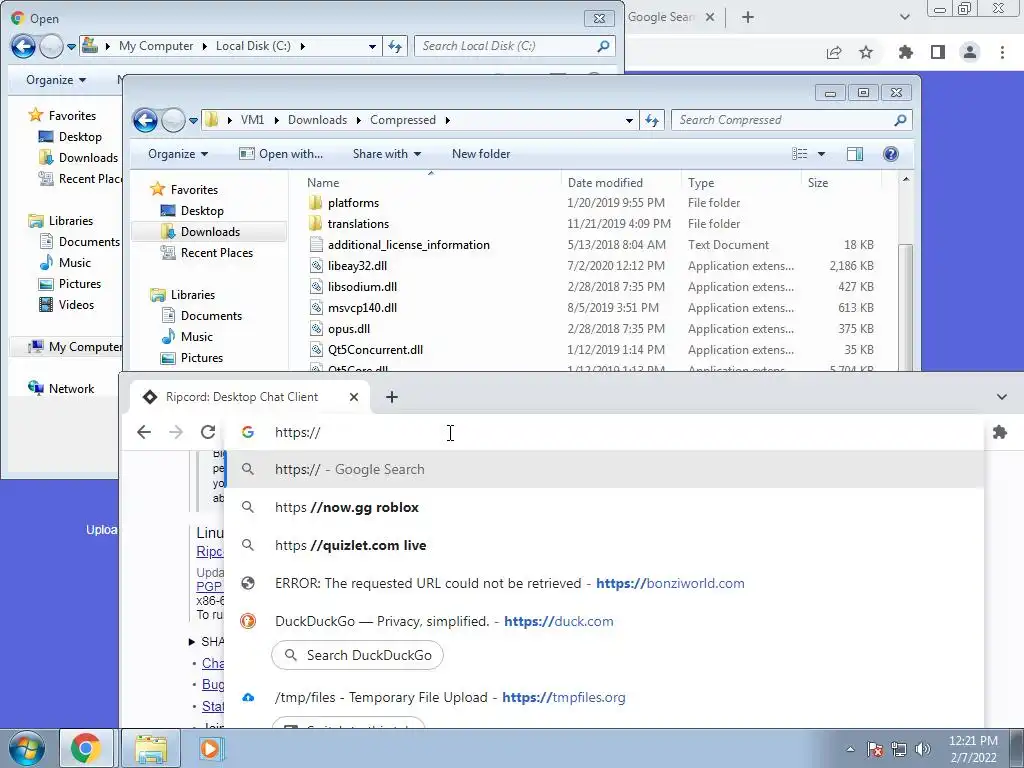Click share icon in background Chrome toolbar

coord(834,52)
